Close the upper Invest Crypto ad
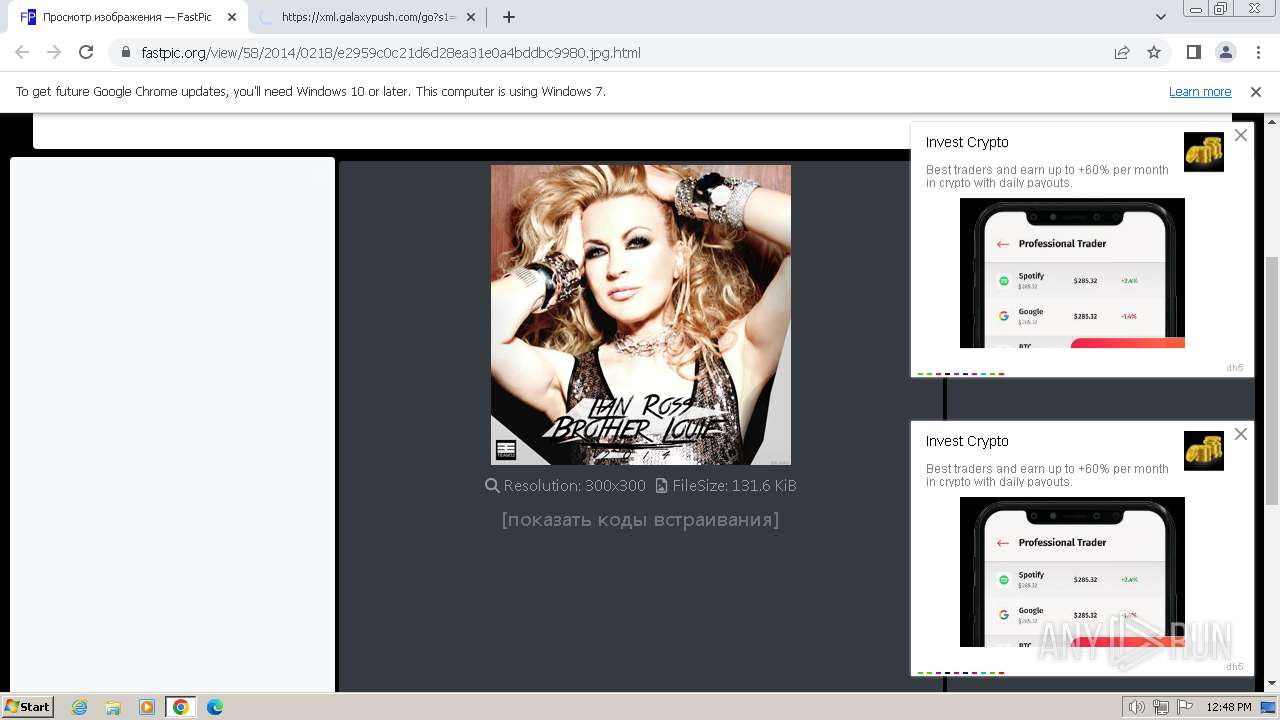 [x=1241, y=135]
